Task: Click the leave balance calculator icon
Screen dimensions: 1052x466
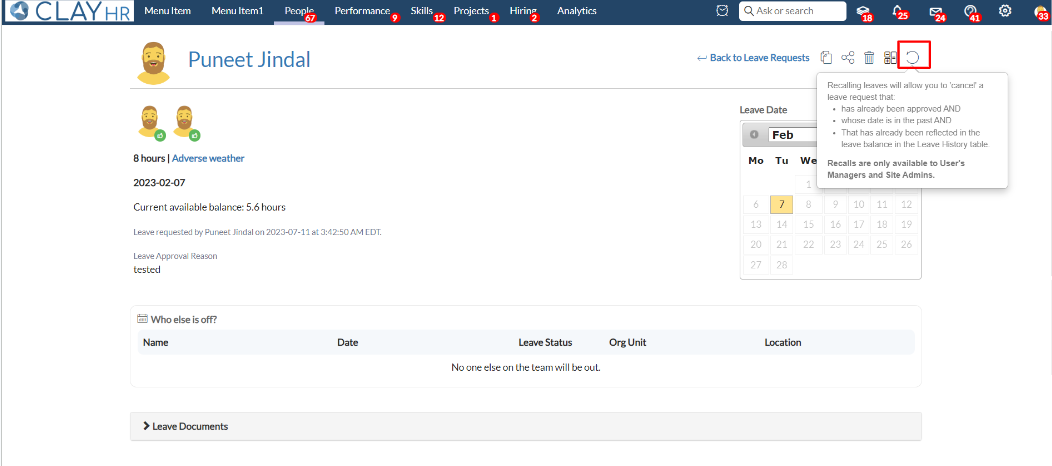Action: coord(890,58)
